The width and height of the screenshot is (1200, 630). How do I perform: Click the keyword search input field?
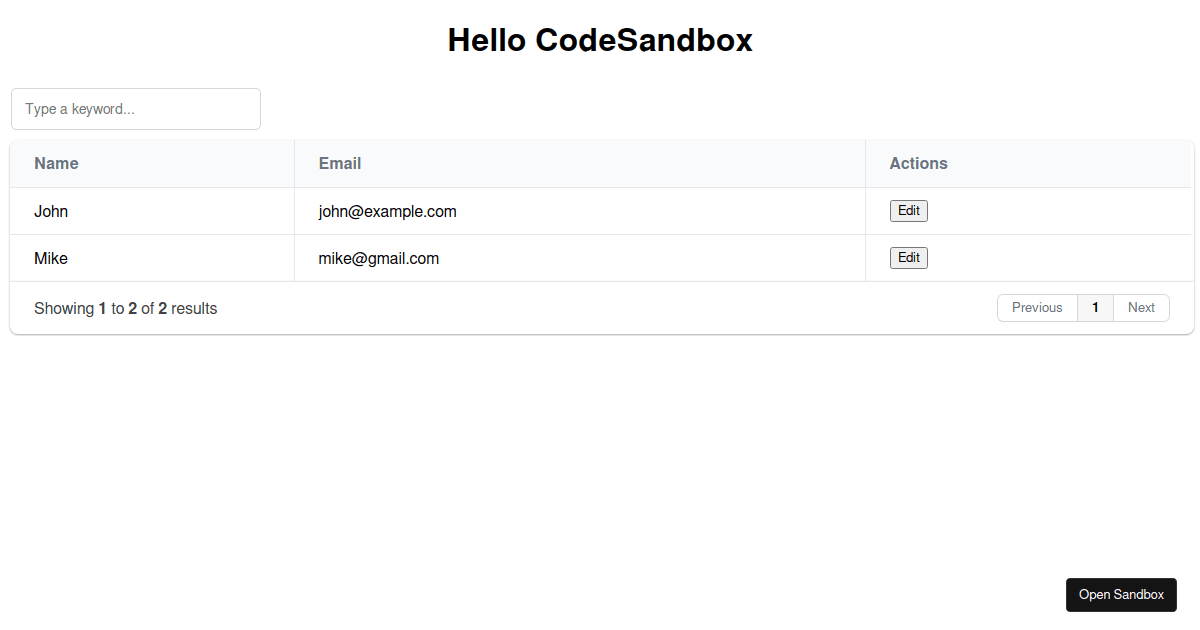point(135,108)
